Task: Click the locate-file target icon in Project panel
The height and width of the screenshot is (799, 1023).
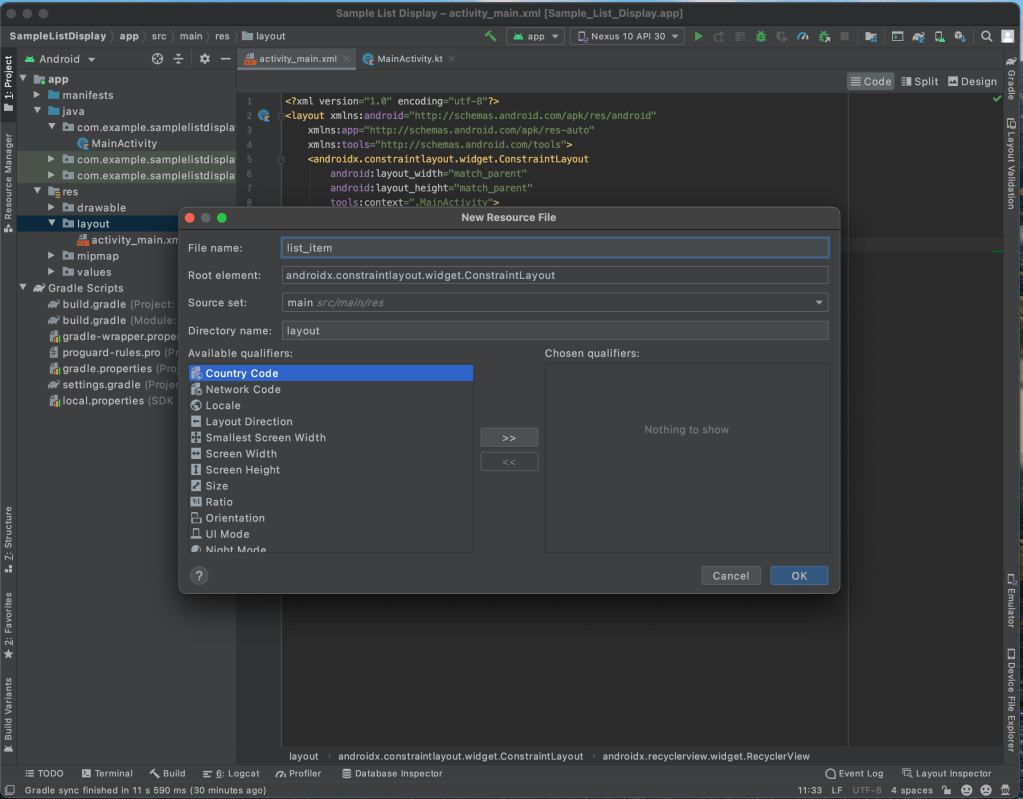Action: 157,59
